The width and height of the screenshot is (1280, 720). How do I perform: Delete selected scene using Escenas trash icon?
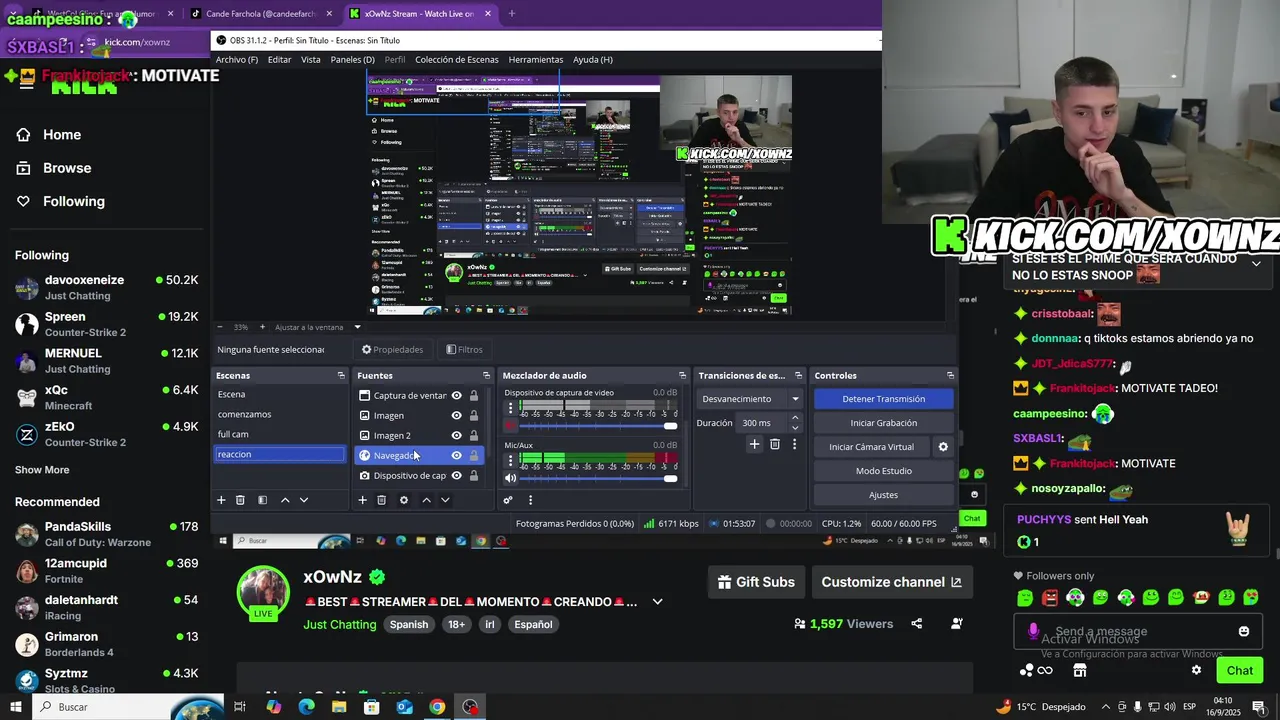pos(240,500)
